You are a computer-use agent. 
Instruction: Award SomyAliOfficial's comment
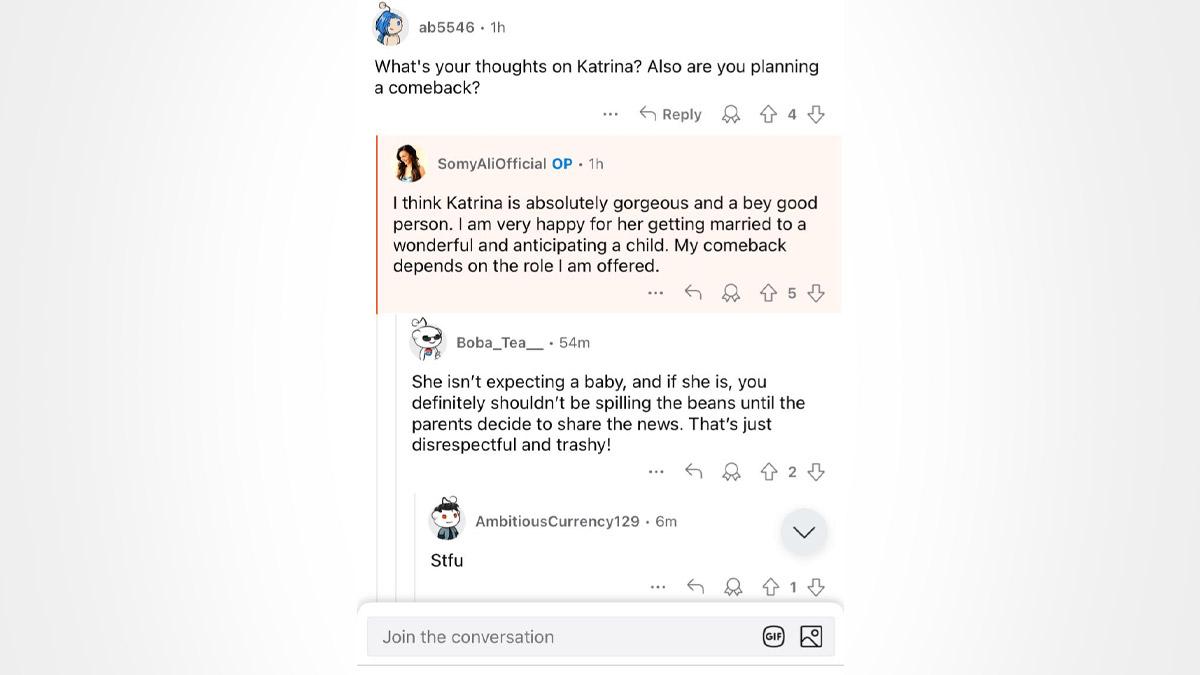731,293
